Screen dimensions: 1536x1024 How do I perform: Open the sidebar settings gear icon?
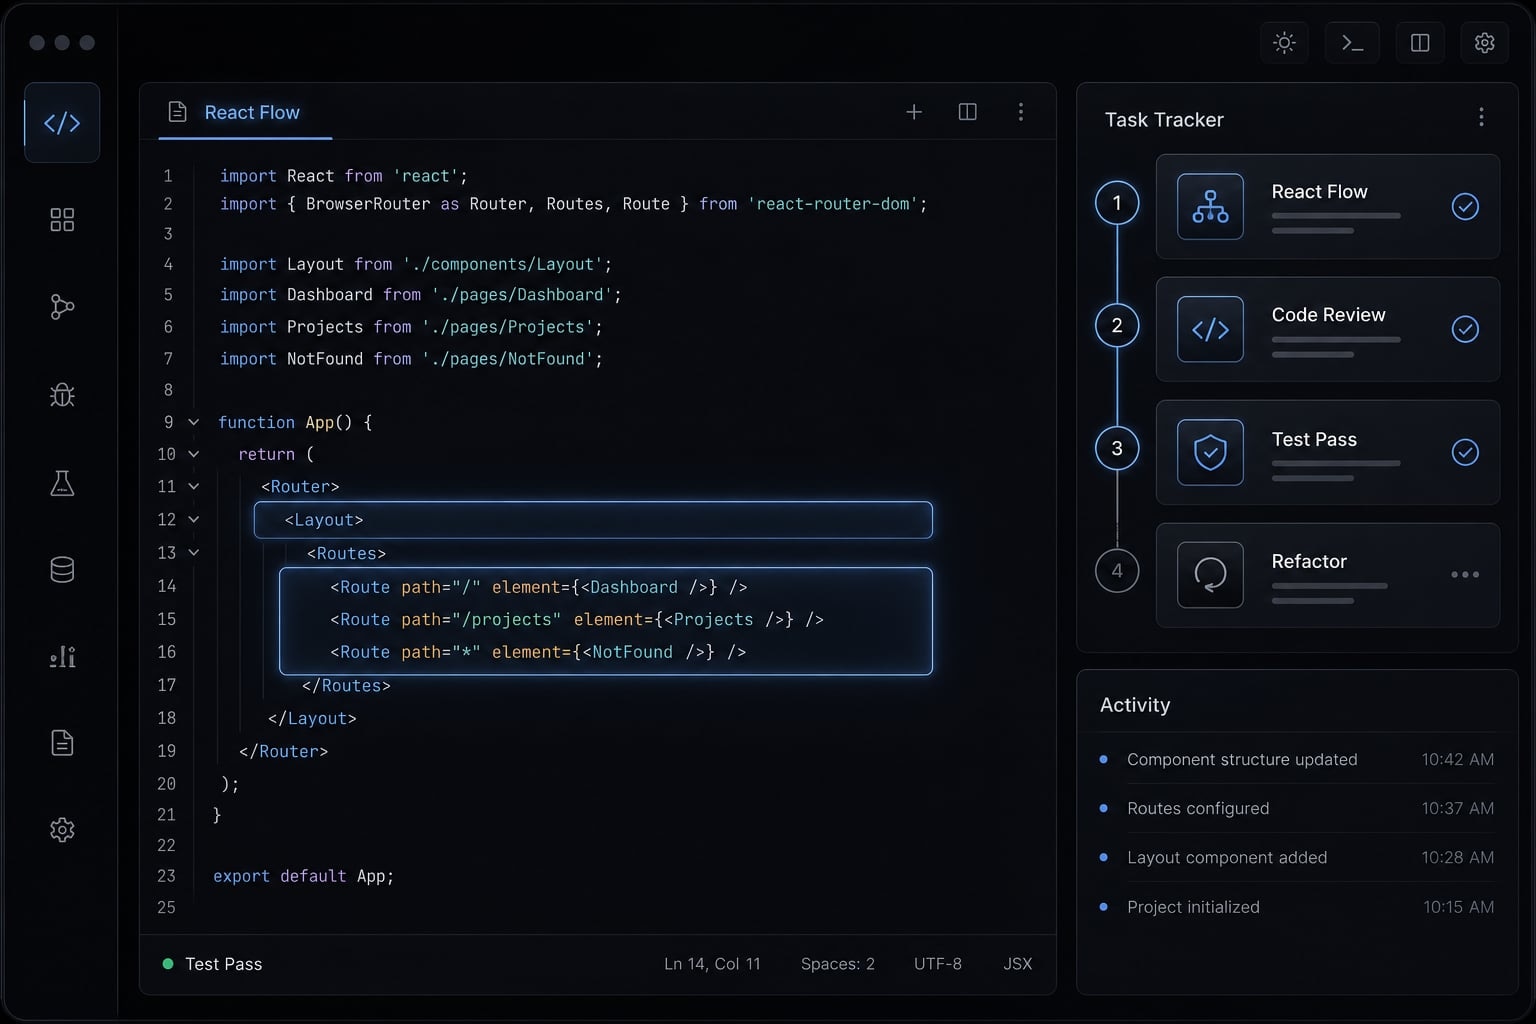point(62,830)
